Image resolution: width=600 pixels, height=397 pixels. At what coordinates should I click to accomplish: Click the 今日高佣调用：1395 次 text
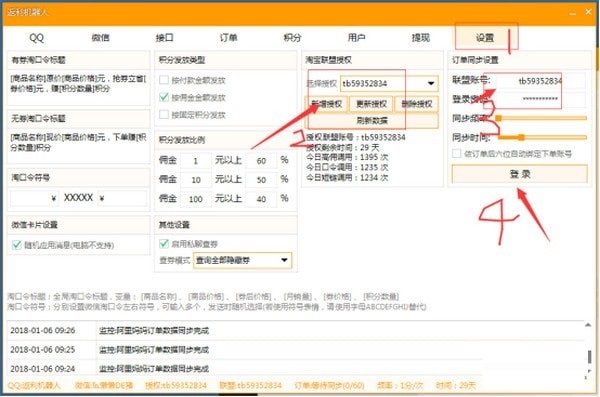[347, 157]
